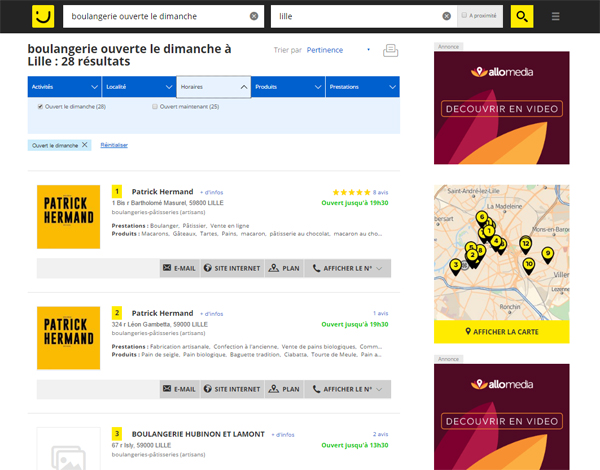Image resolution: width=600 pixels, height=470 pixels.
Task: Expand the Produits filter
Action: coord(288,87)
